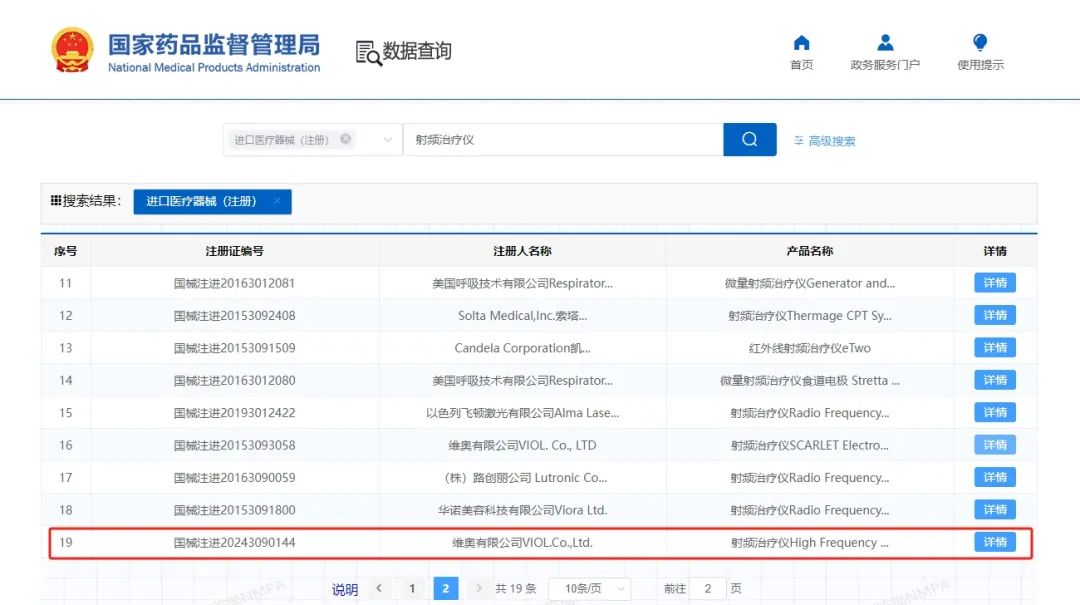Click the 政务服务门户 portal person icon
1080x605 pixels.
(884, 40)
